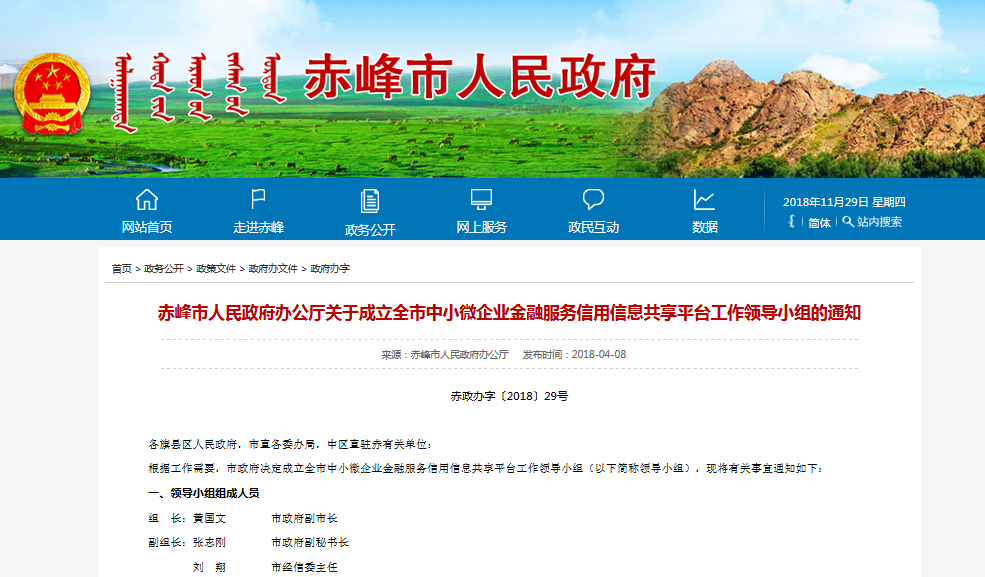Go to 数据 in the navigation bar
Viewport: 985px width, 577px height.
[x=704, y=227]
